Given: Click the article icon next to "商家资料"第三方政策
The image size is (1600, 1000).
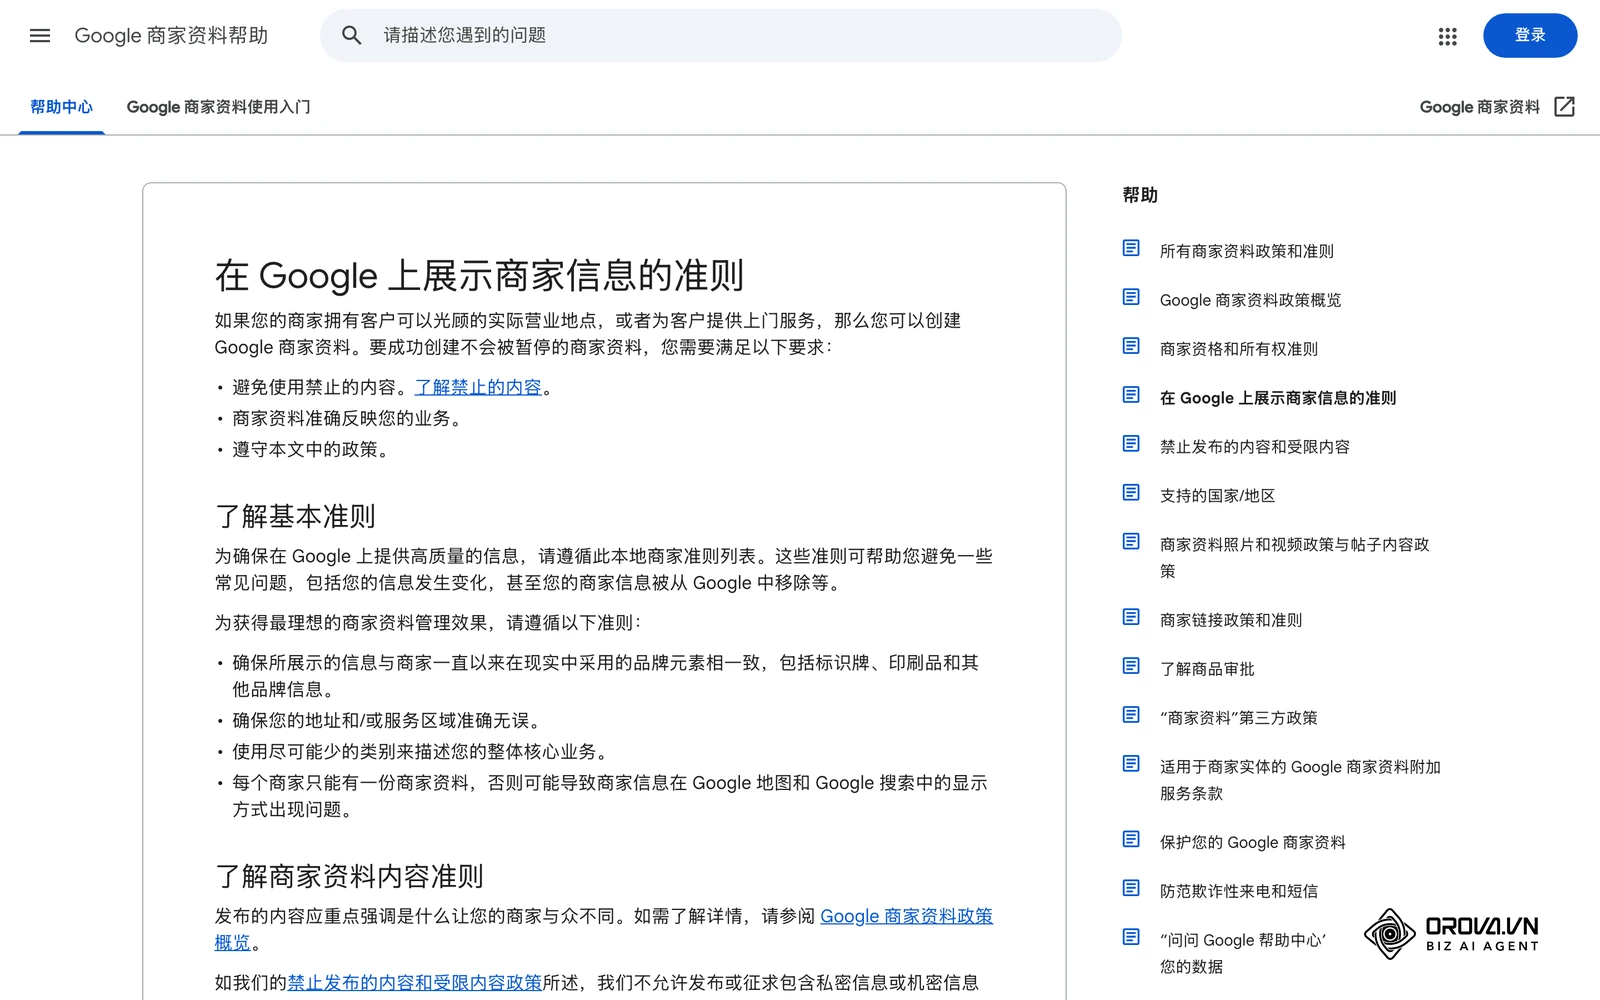Looking at the screenshot, I should [1131, 715].
